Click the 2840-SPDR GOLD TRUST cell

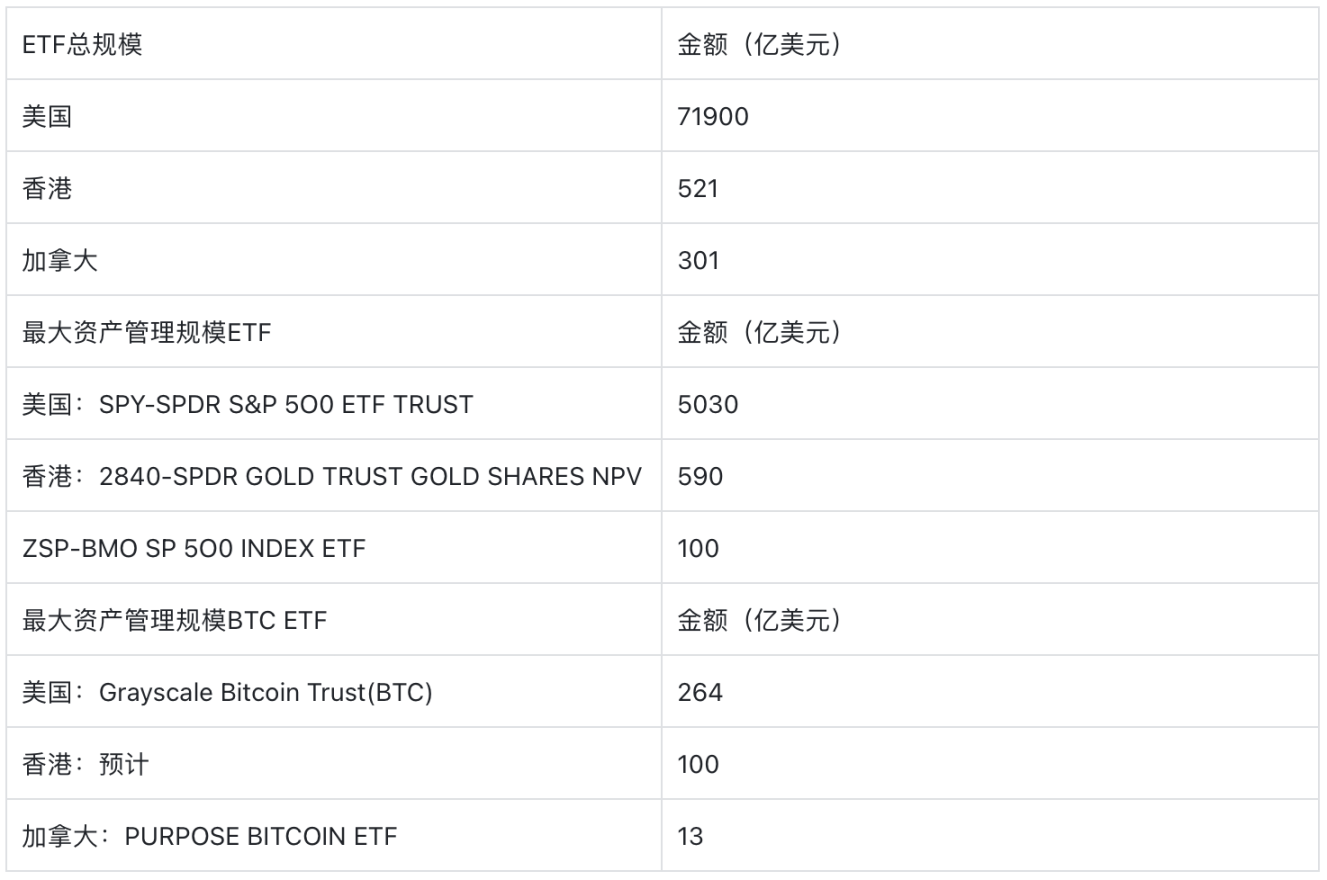point(331,477)
